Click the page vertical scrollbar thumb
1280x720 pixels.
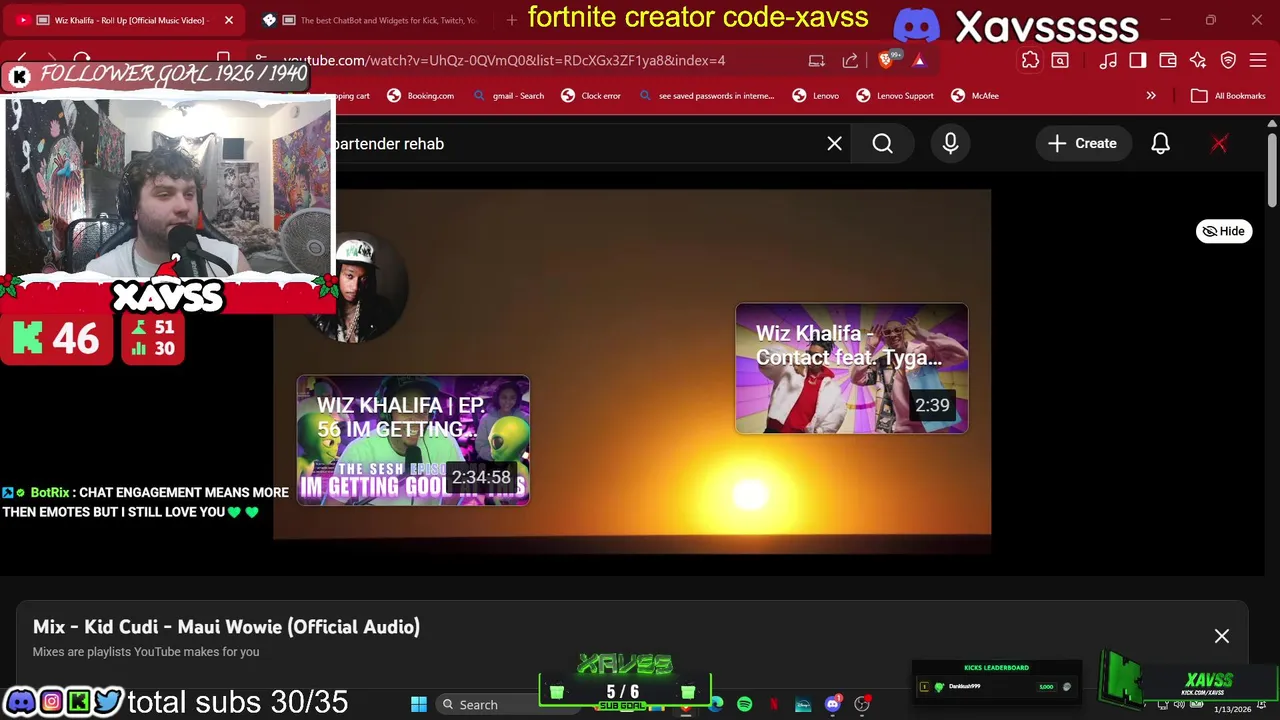[x=1271, y=168]
